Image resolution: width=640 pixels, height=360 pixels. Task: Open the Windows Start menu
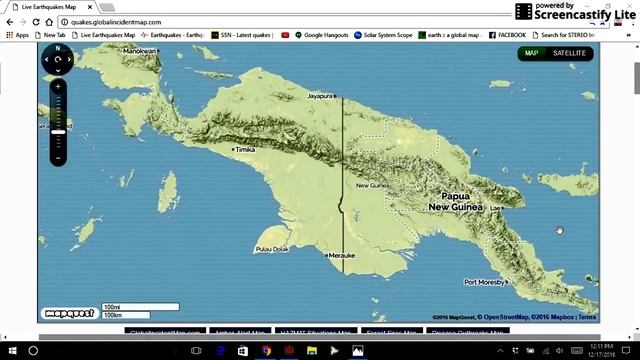(x=12, y=351)
